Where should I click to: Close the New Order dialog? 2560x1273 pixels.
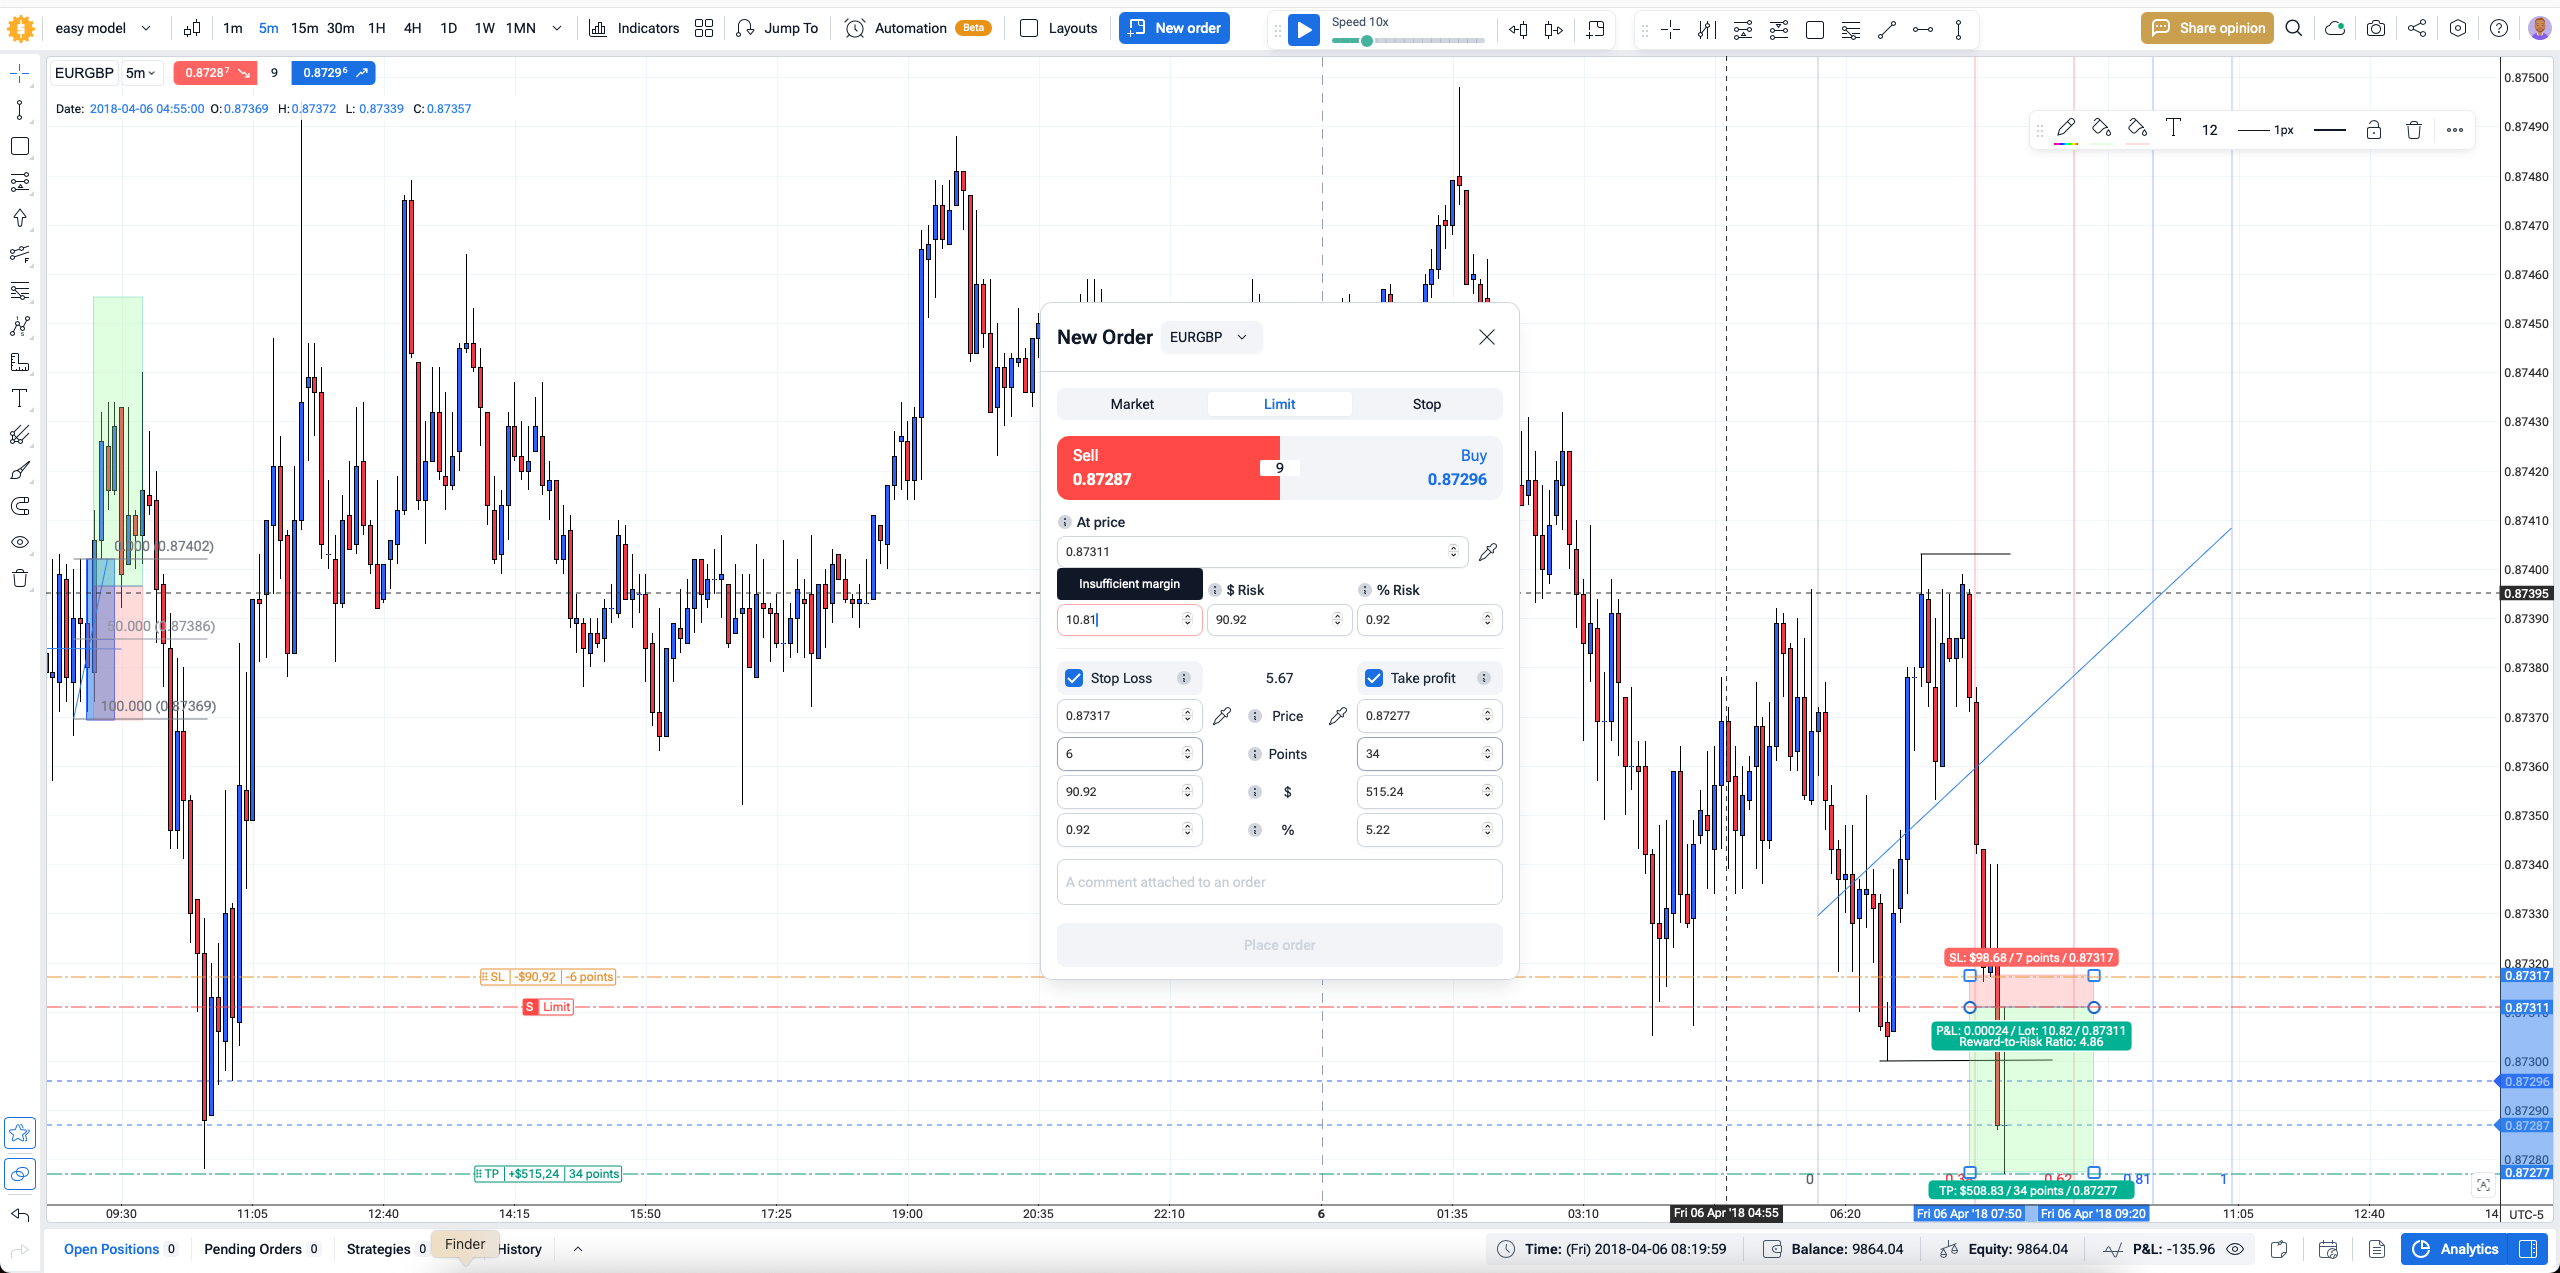pos(1487,337)
